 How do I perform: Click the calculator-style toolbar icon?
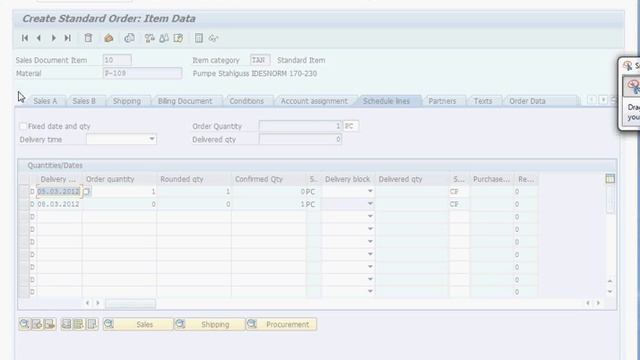(199, 38)
